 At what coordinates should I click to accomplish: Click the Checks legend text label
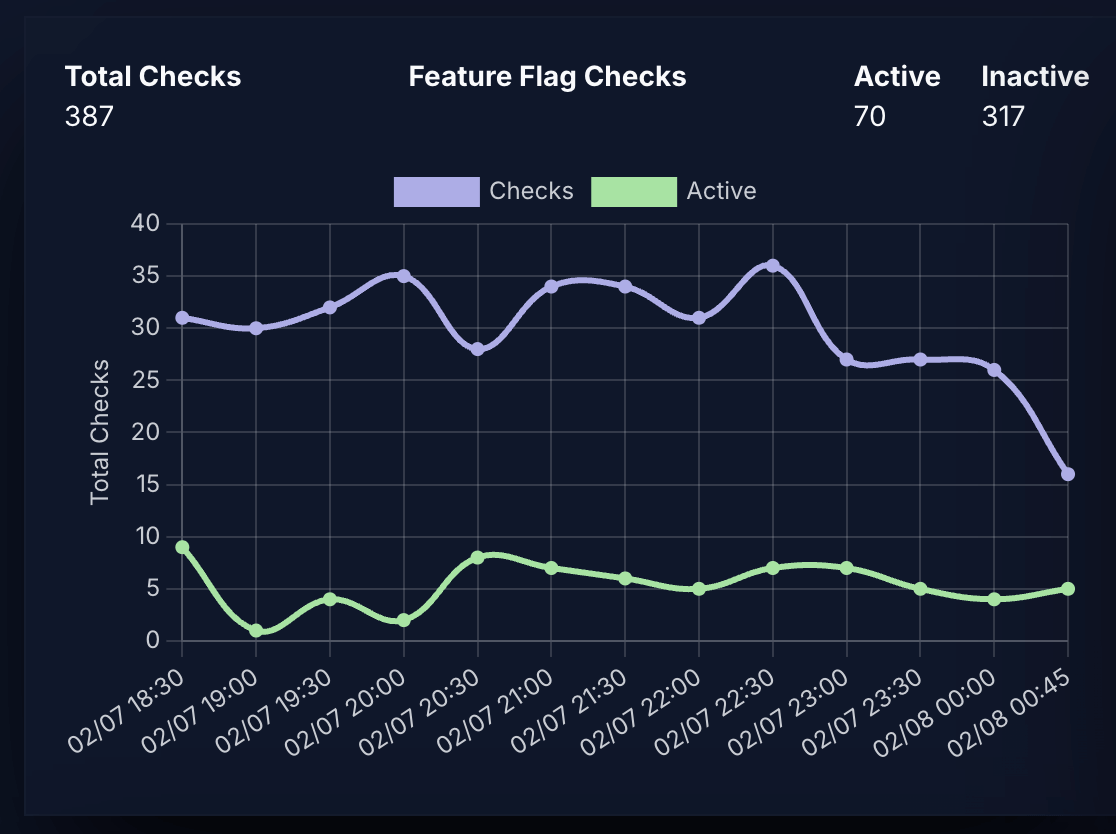point(531,190)
